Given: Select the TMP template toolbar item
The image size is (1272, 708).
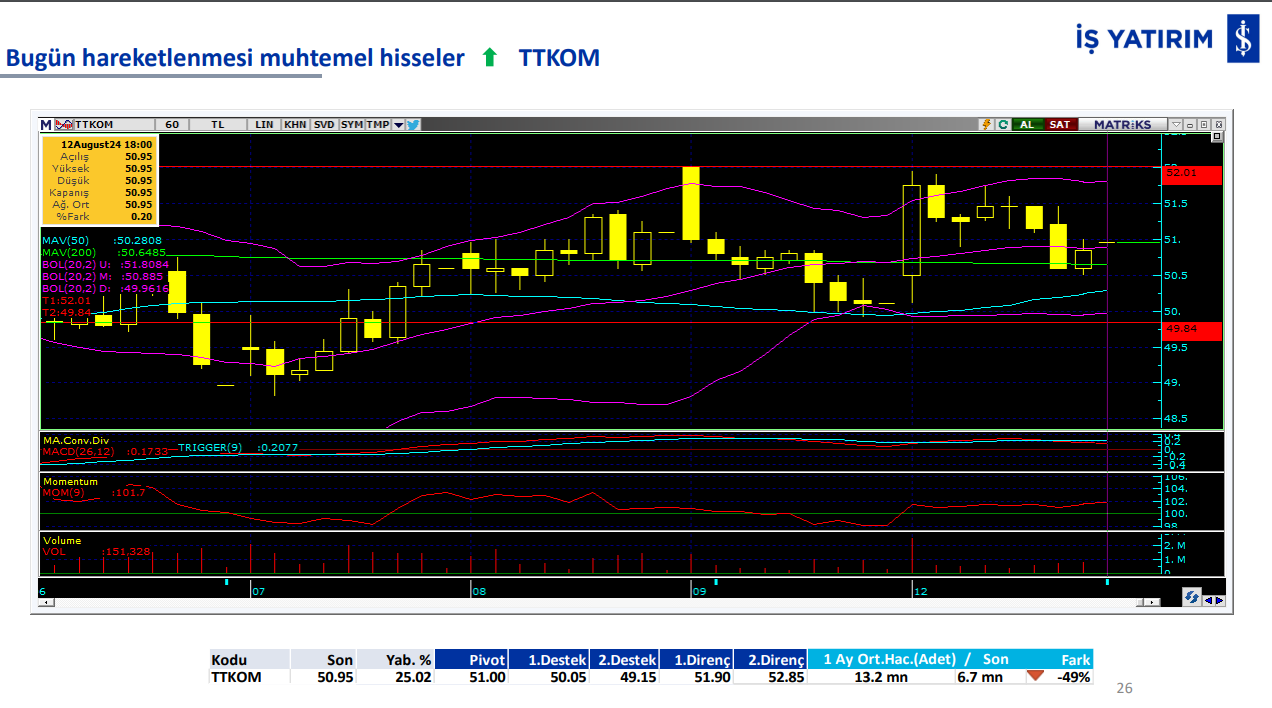Looking at the screenshot, I should (x=377, y=125).
